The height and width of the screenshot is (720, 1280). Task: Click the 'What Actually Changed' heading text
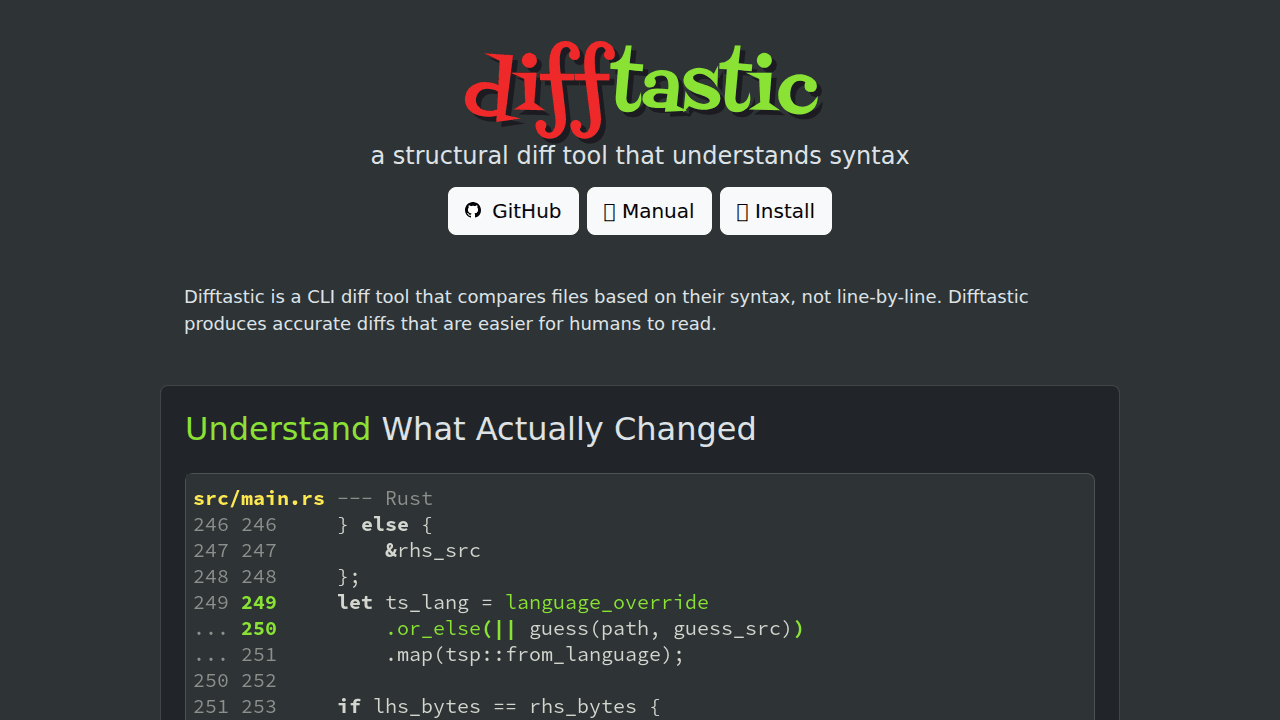(568, 428)
